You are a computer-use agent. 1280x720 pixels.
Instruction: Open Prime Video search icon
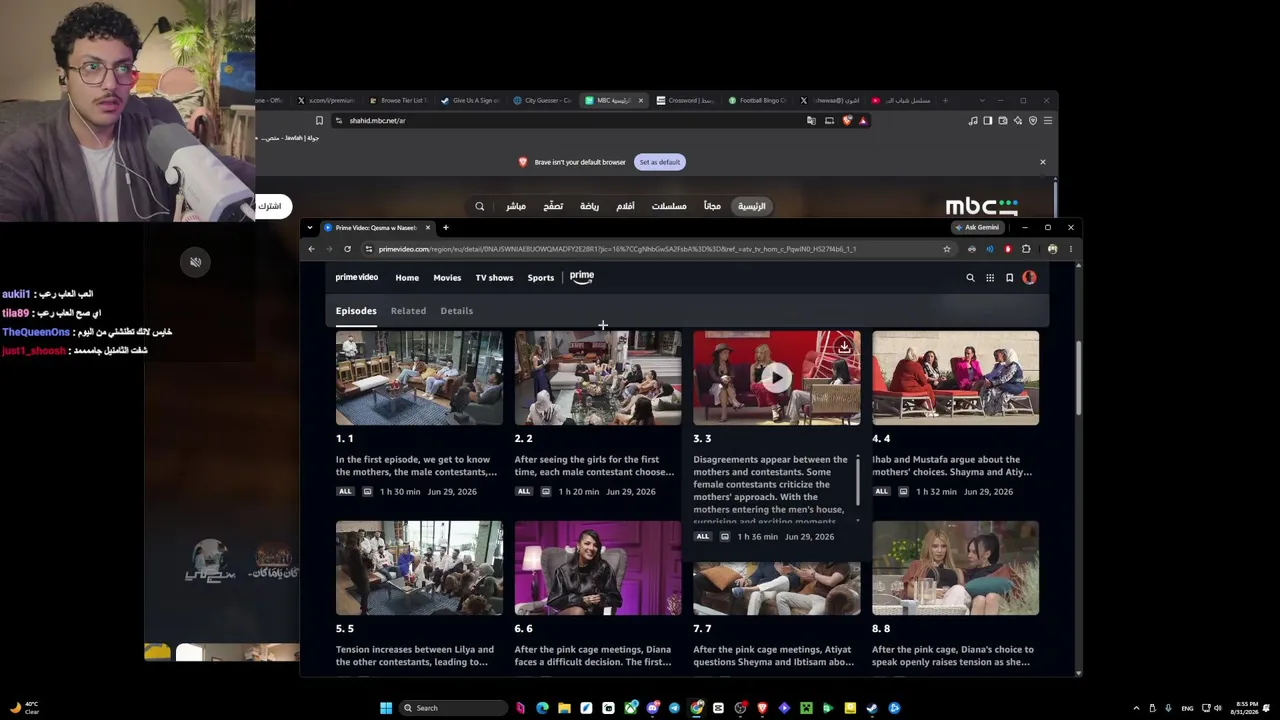click(970, 278)
